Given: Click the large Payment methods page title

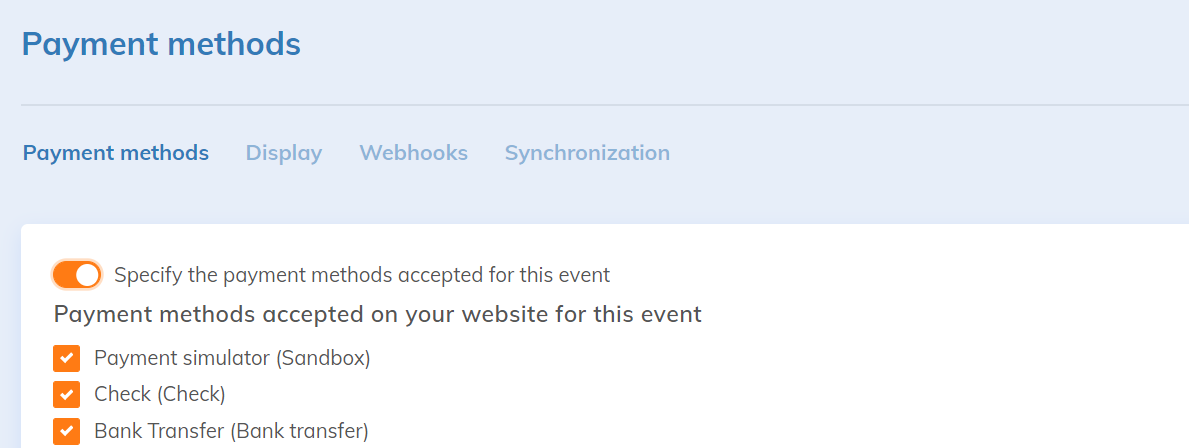Looking at the screenshot, I should coord(161,44).
